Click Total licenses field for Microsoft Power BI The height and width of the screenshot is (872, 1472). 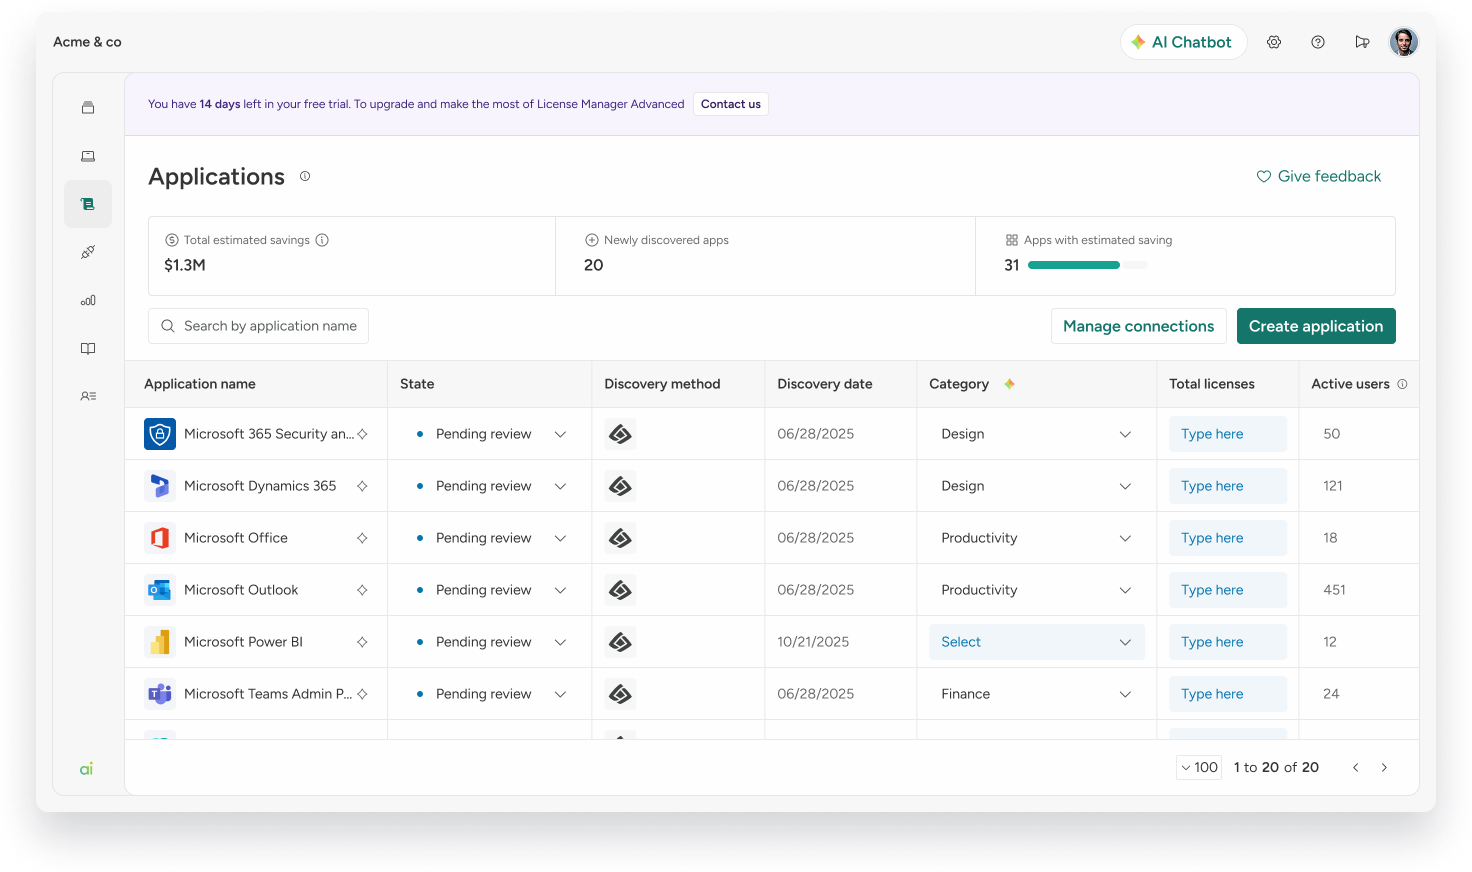click(1228, 642)
